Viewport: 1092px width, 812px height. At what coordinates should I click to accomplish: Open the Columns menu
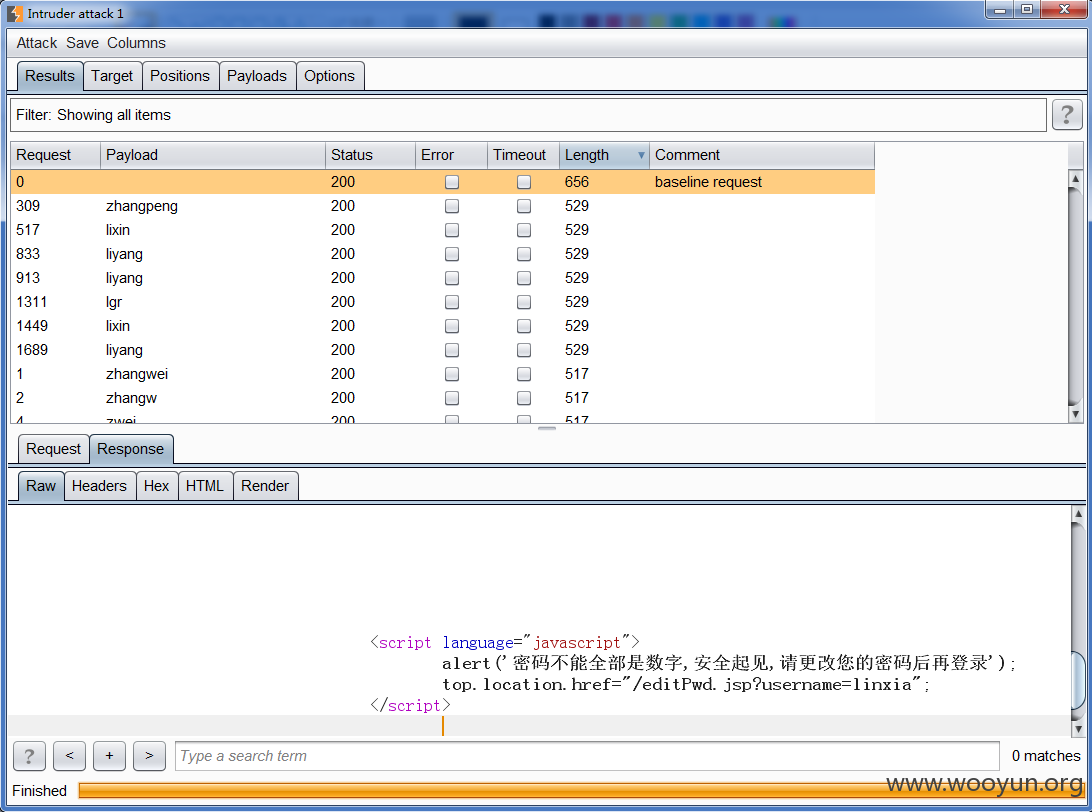coord(136,43)
